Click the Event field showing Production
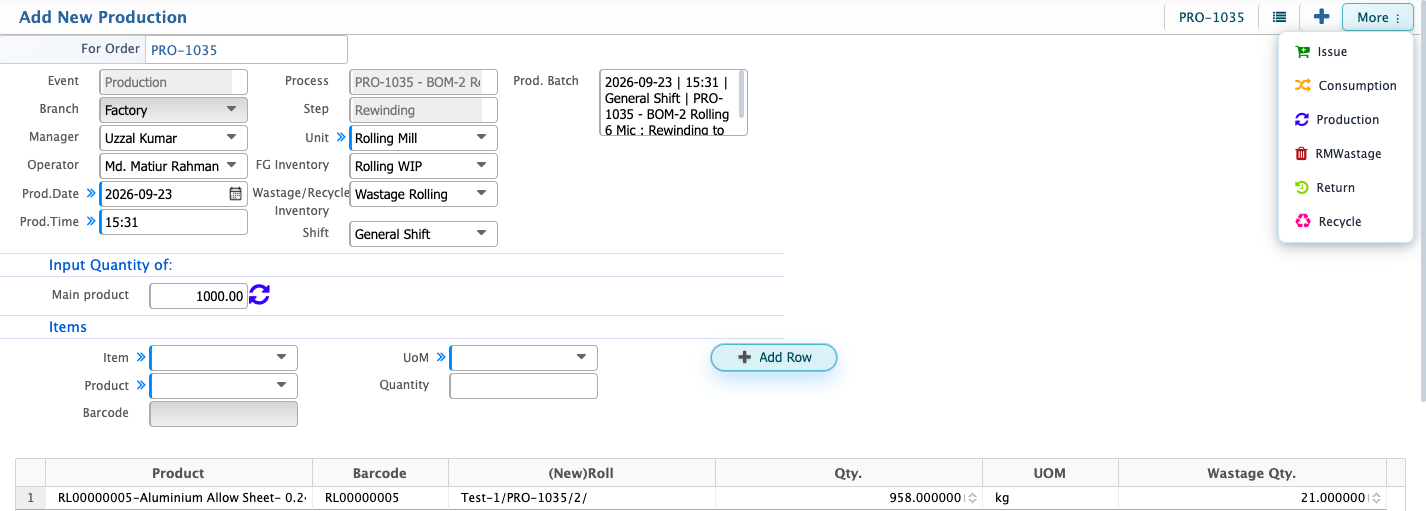 [174, 82]
